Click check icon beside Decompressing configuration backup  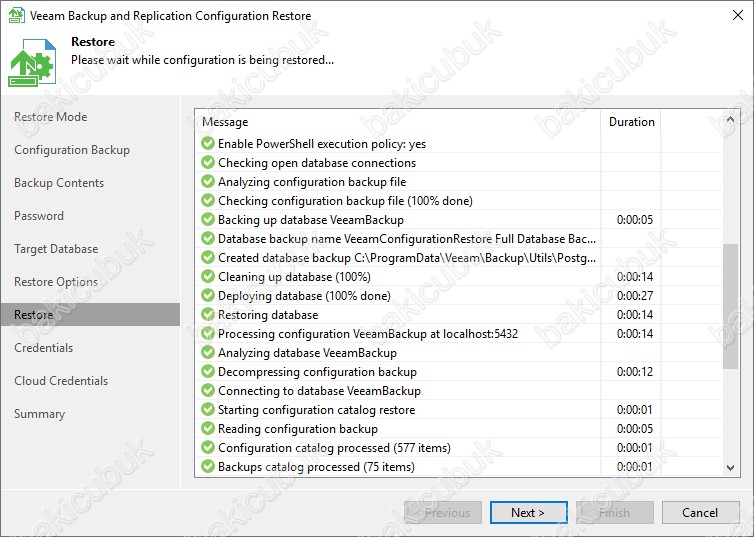point(208,372)
